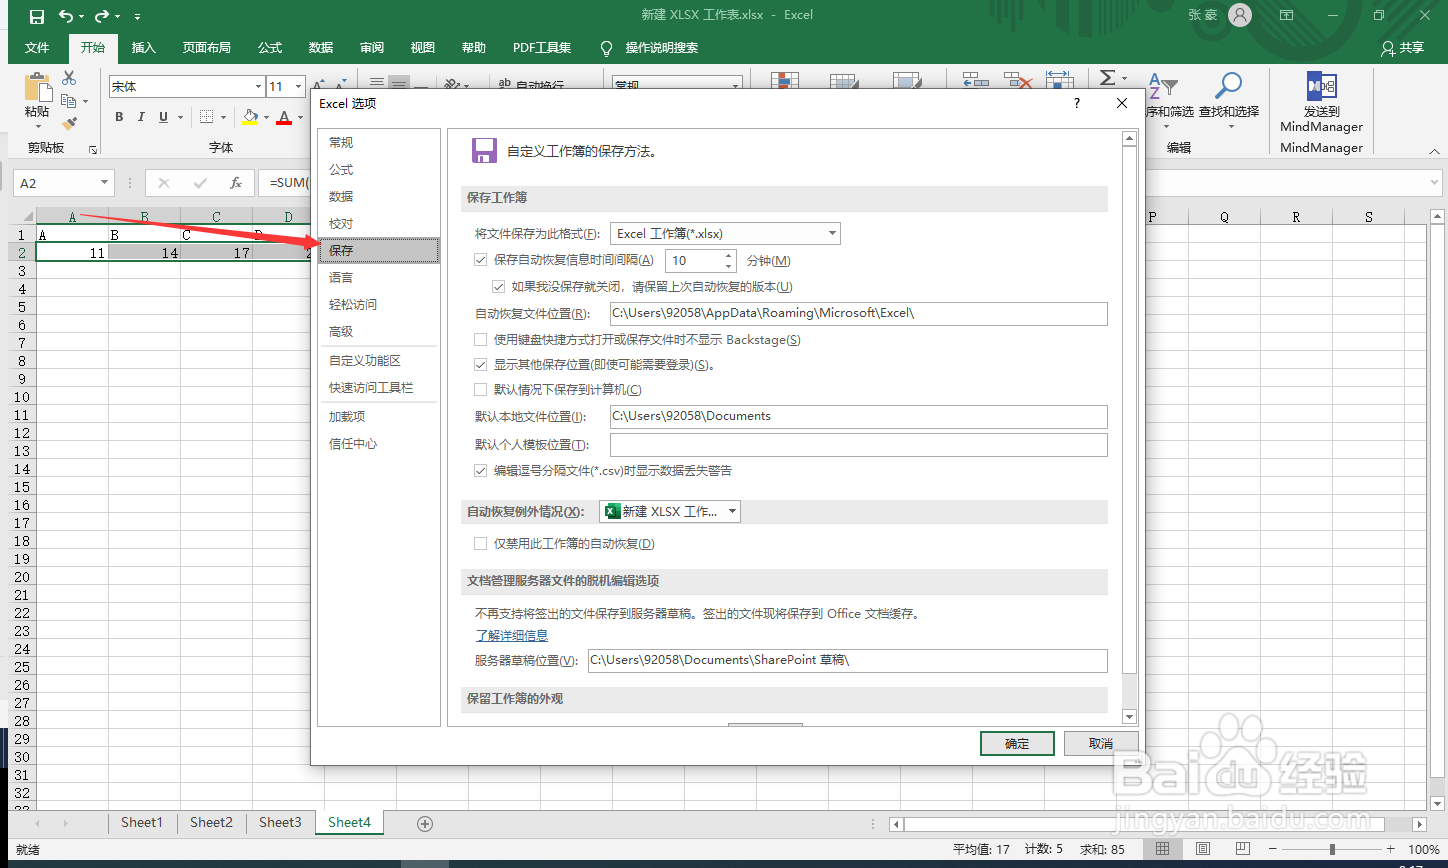Viewport: 1448px width, 868px height.
Task: Select the Formulas options category
Action: 379,169
